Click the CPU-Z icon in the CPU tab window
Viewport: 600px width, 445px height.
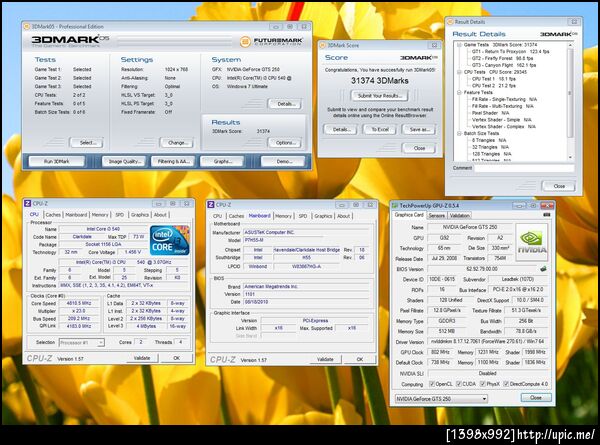(28, 204)
